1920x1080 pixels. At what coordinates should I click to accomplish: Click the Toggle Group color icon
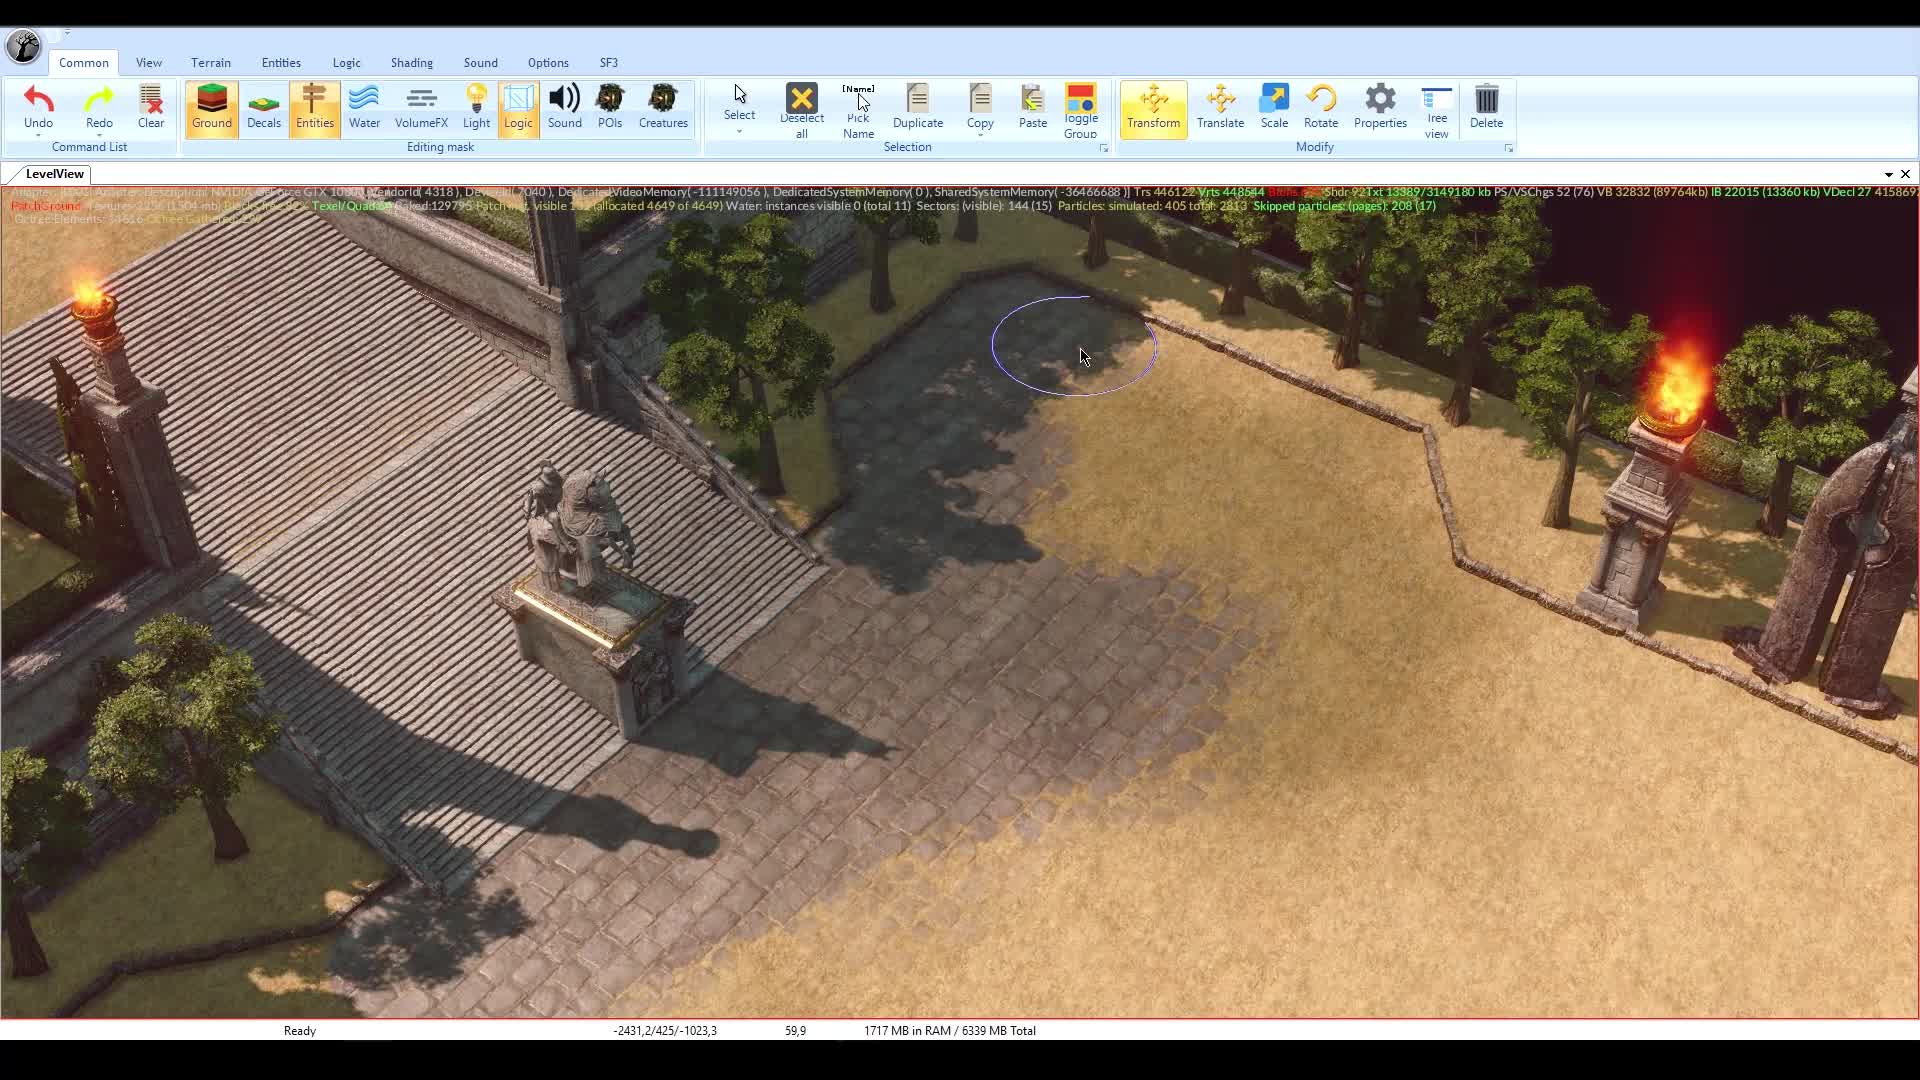tap(1080, 99)
